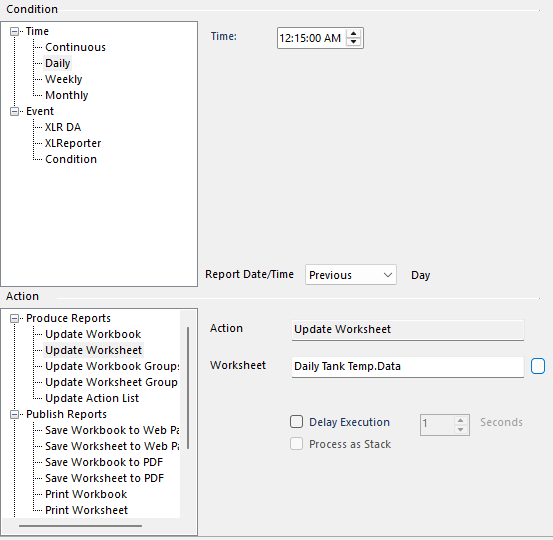Select Update Workbook Groups action
Image resolution: width=553 pixels, height=540 pixels.
pos(112,366)
